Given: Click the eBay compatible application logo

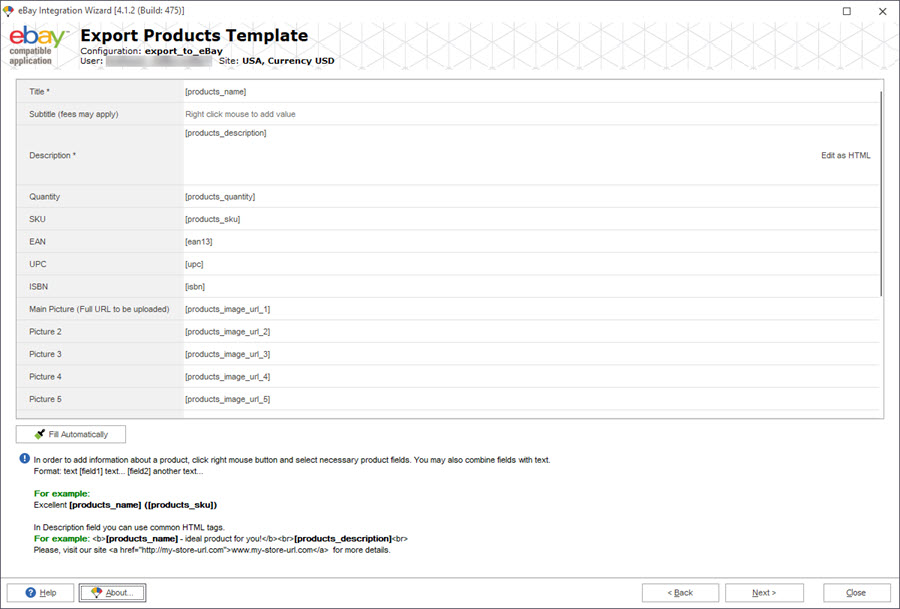Looking at the screenshot, I should point(38,45).
